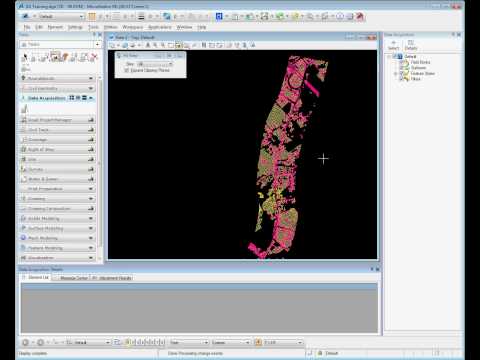Adjust the Fit View files slider

coord(155,64)
